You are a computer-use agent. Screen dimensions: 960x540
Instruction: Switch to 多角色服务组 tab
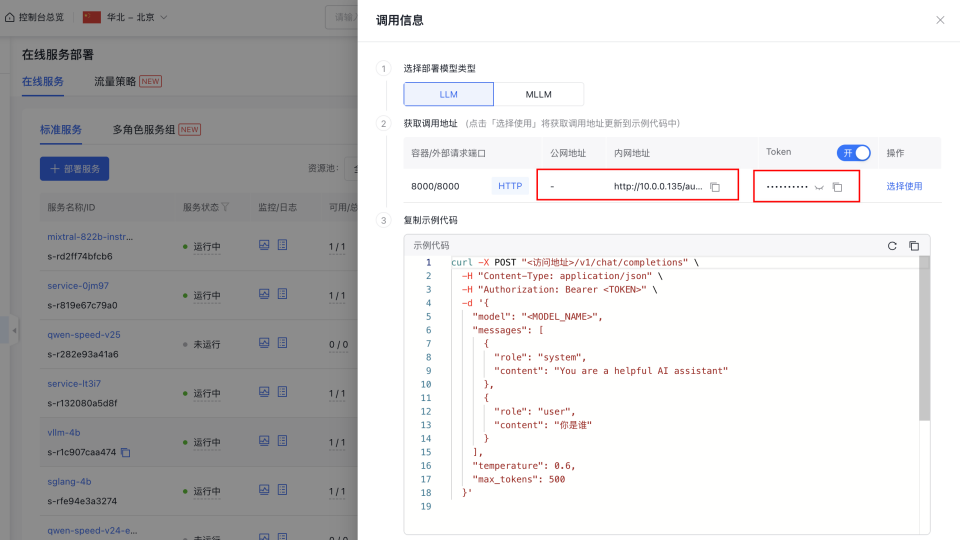click(x=144, y=129)
